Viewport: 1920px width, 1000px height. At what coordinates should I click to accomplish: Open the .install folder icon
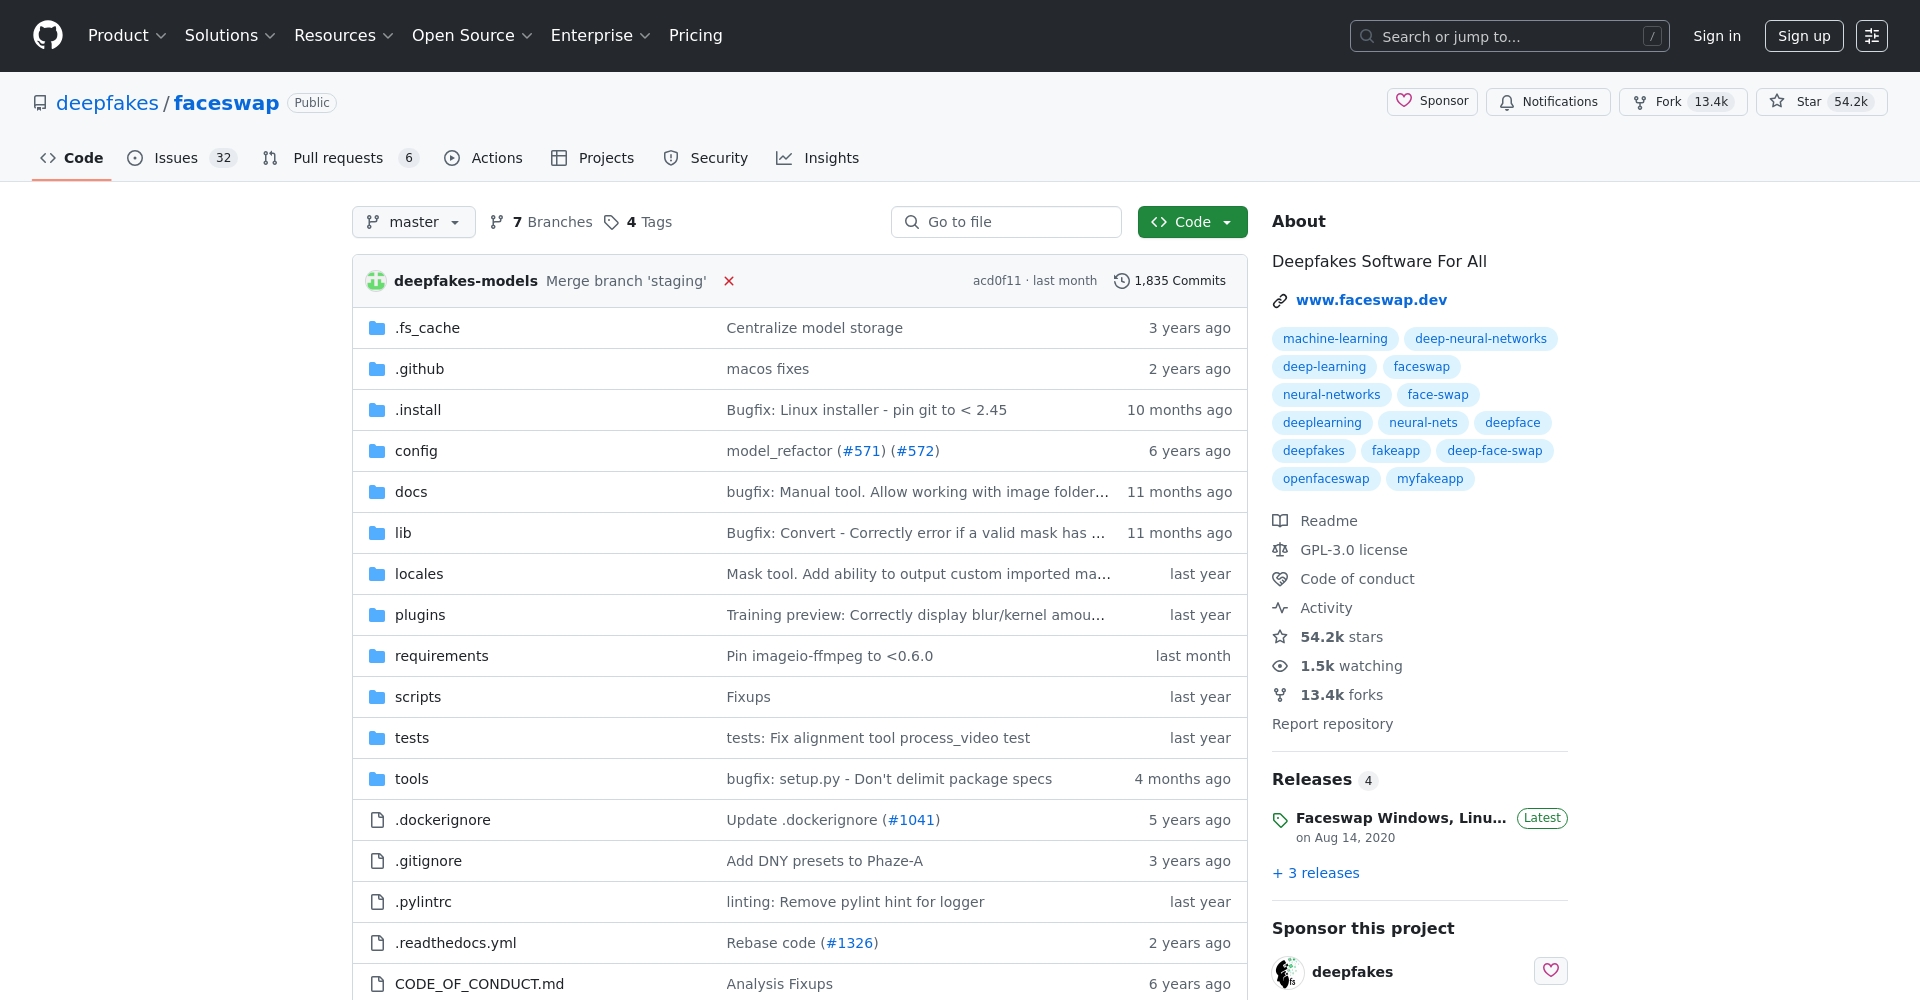pos(377,410)
